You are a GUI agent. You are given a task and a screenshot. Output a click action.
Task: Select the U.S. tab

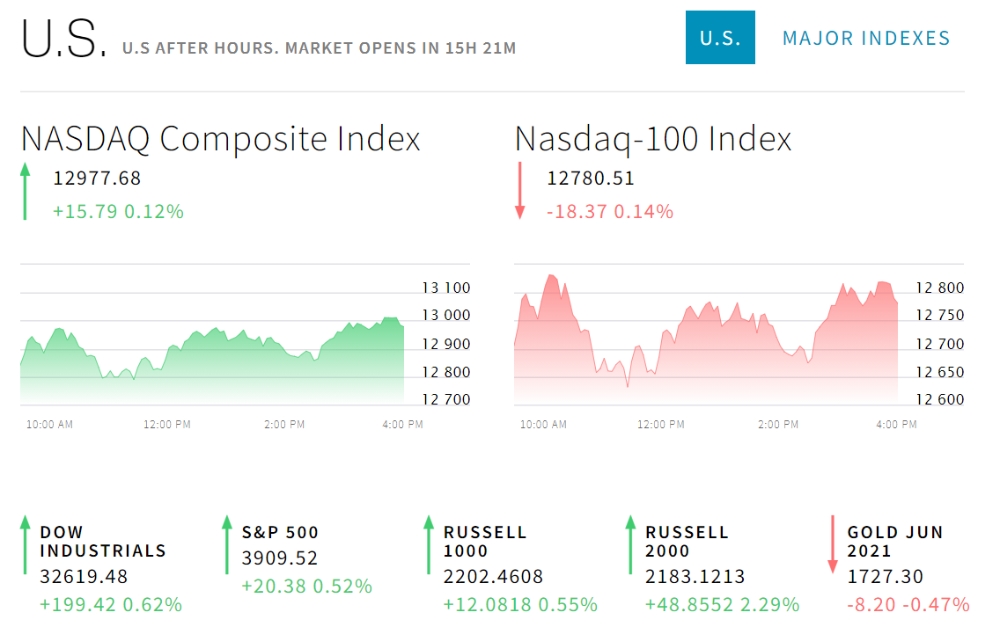tap(720, 38)
